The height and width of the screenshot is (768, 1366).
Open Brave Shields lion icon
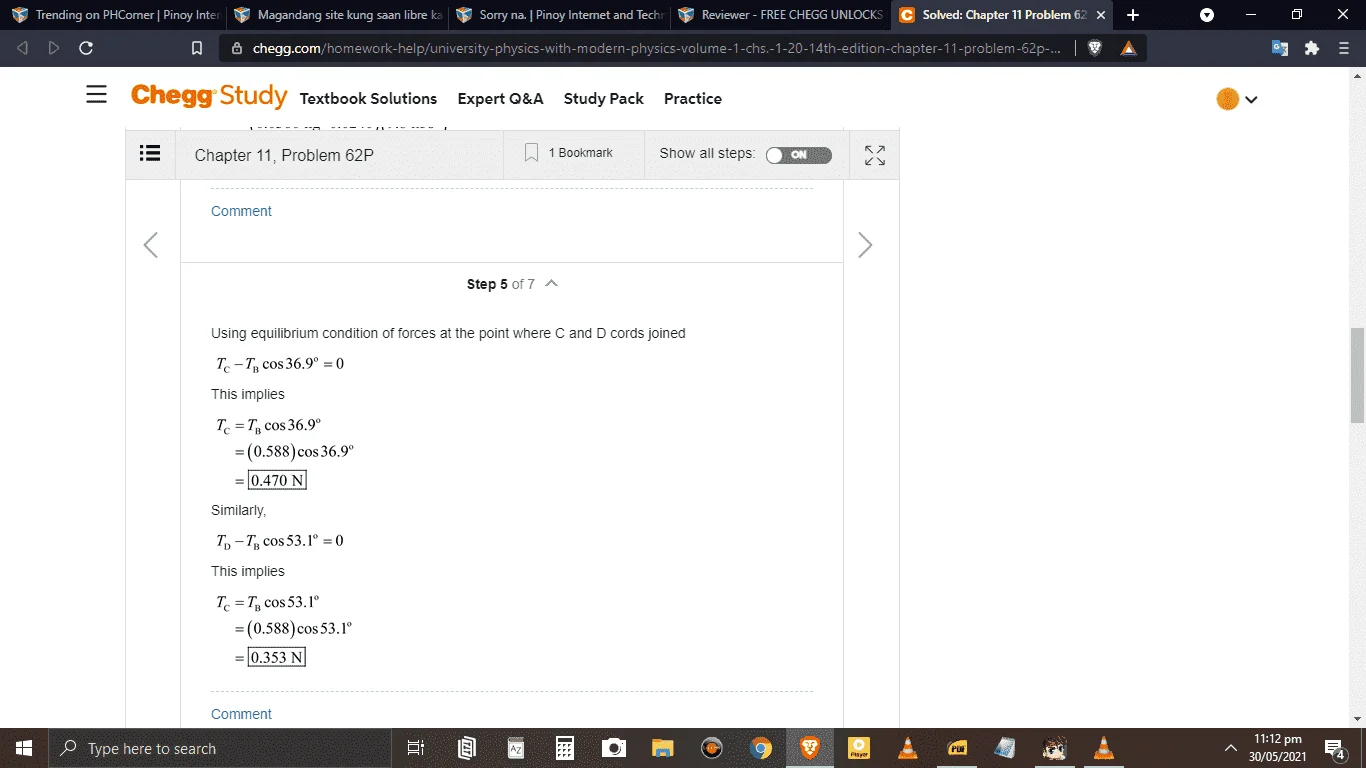click(1095, 48)
